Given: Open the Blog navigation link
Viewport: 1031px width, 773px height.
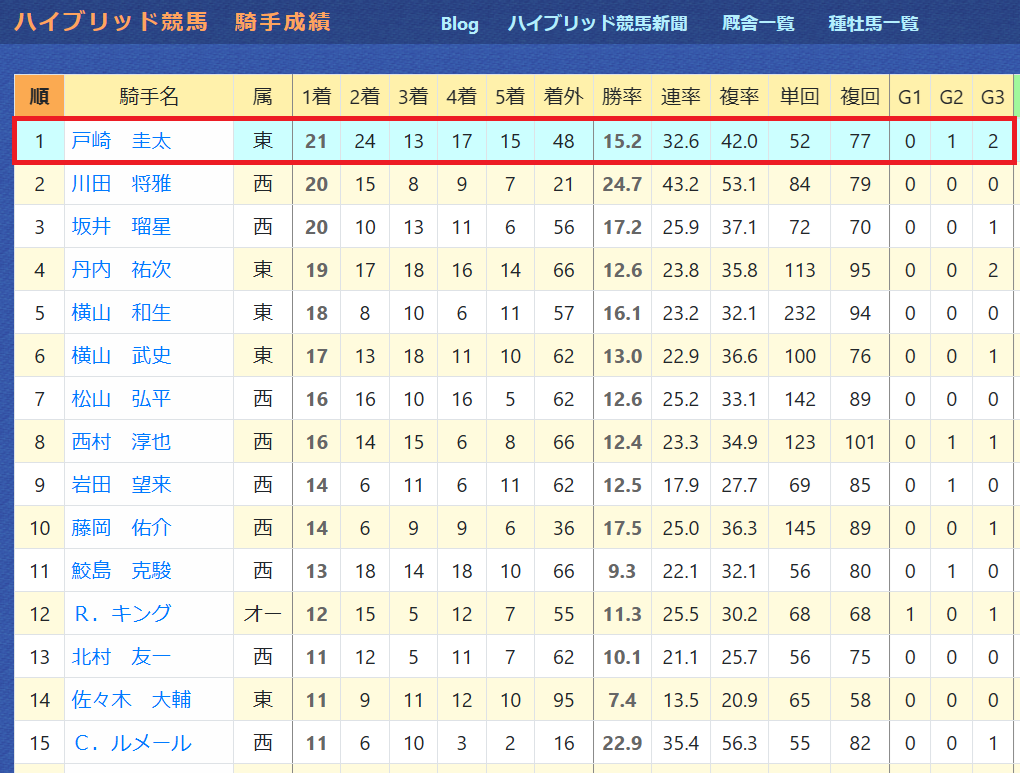Looking at the screenshot, I should [x=459, y=24].
